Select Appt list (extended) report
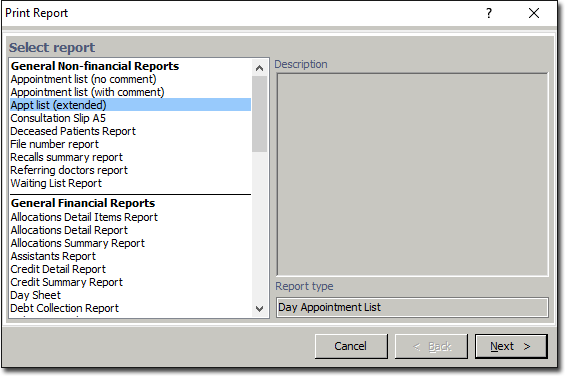This screenshot has height=376, width=565. (130, 105)
